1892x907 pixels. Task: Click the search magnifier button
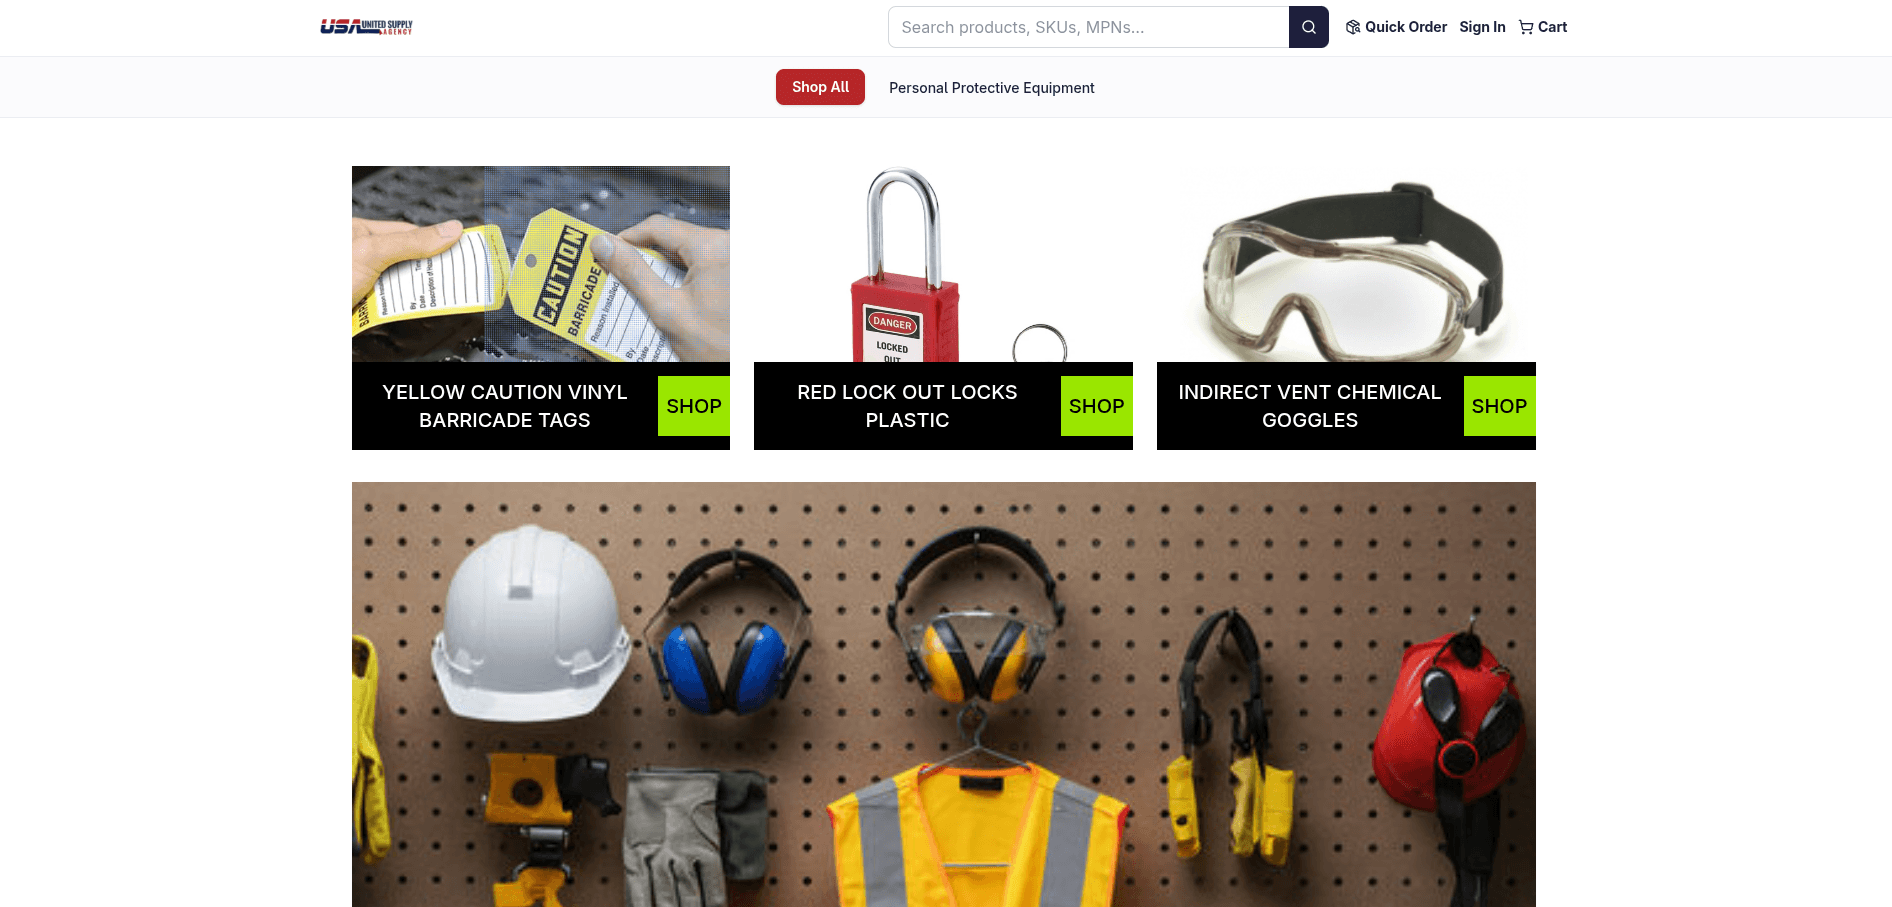tap(1308, 27)
